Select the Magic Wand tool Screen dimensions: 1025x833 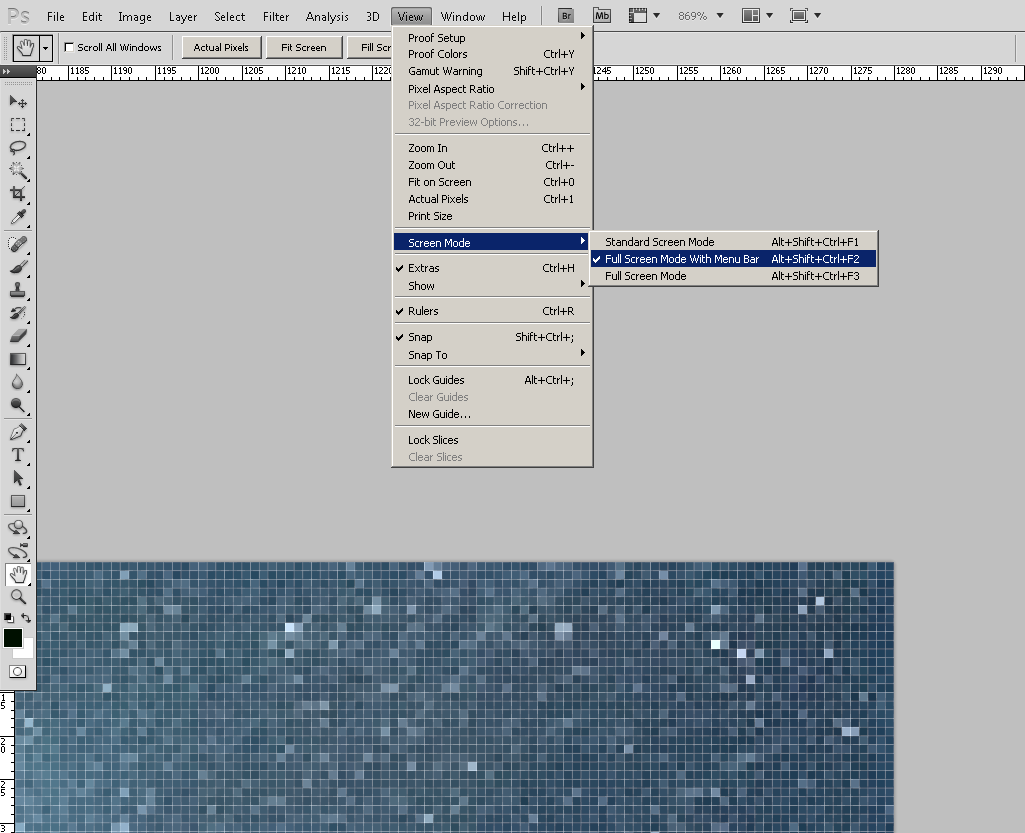pos(18,170)
